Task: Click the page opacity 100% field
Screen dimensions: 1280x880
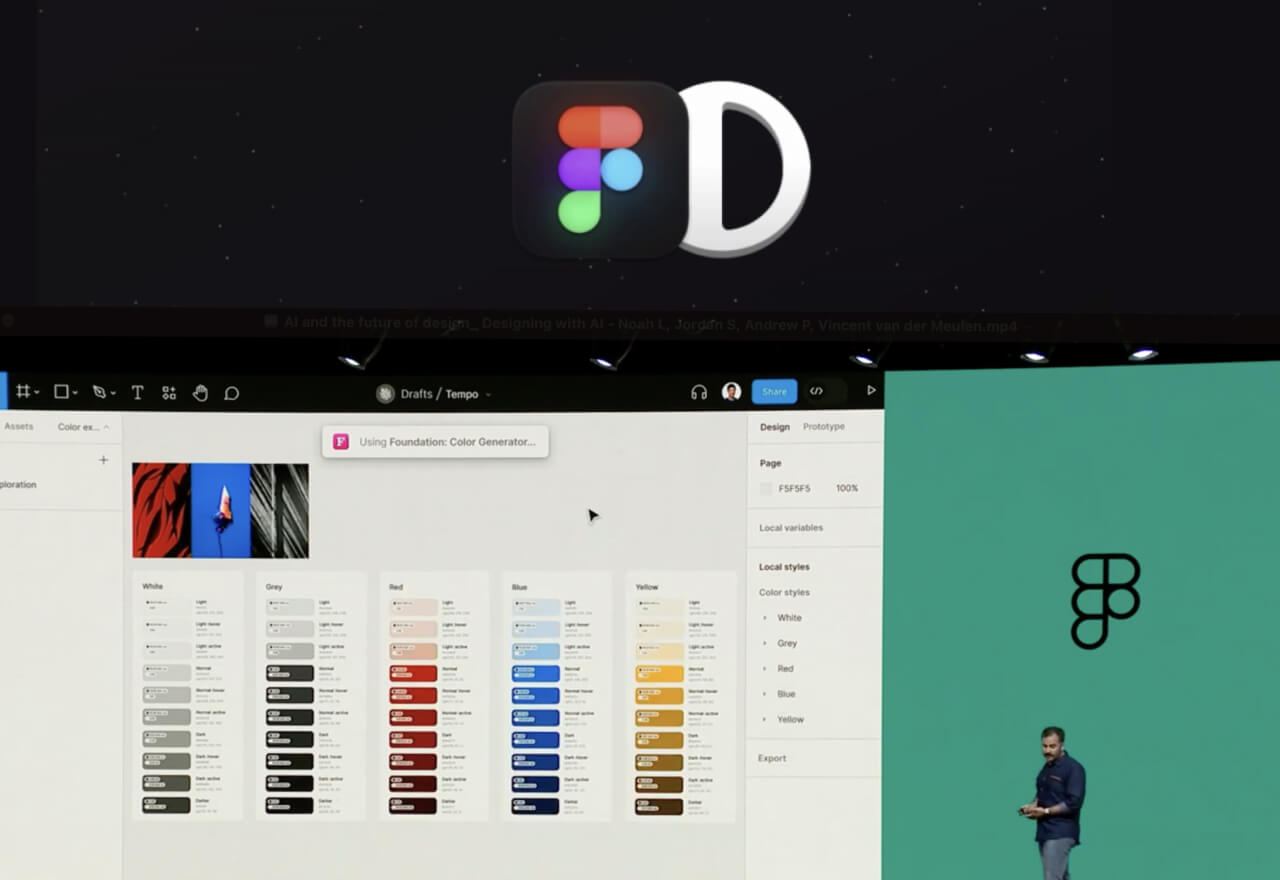Action: 846,489
